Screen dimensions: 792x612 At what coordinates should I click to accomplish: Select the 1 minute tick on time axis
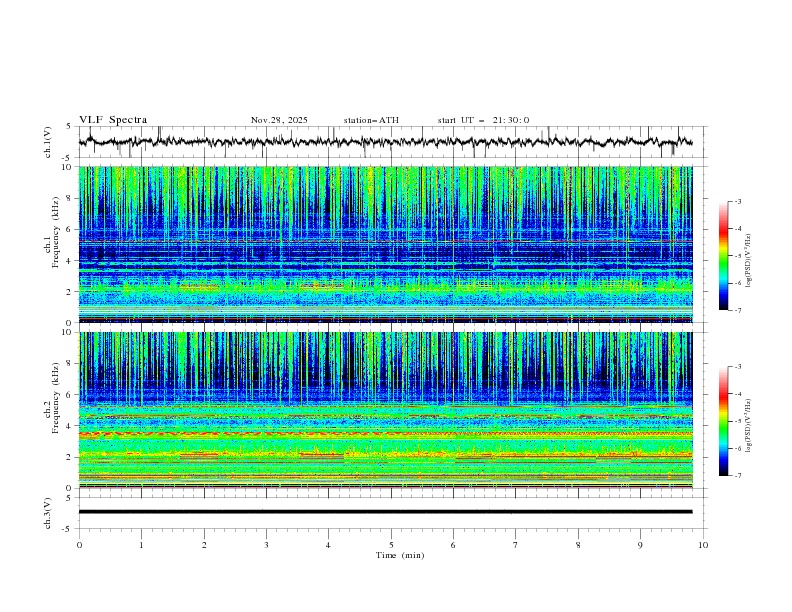pos(141,544)
